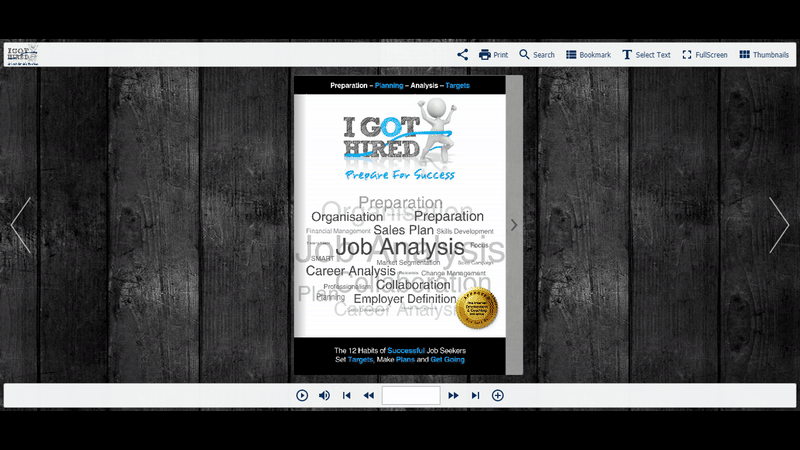This screenshot has height=450, width=800.
Task: Zoom in with the plus icon
Action: coord(497,395)
